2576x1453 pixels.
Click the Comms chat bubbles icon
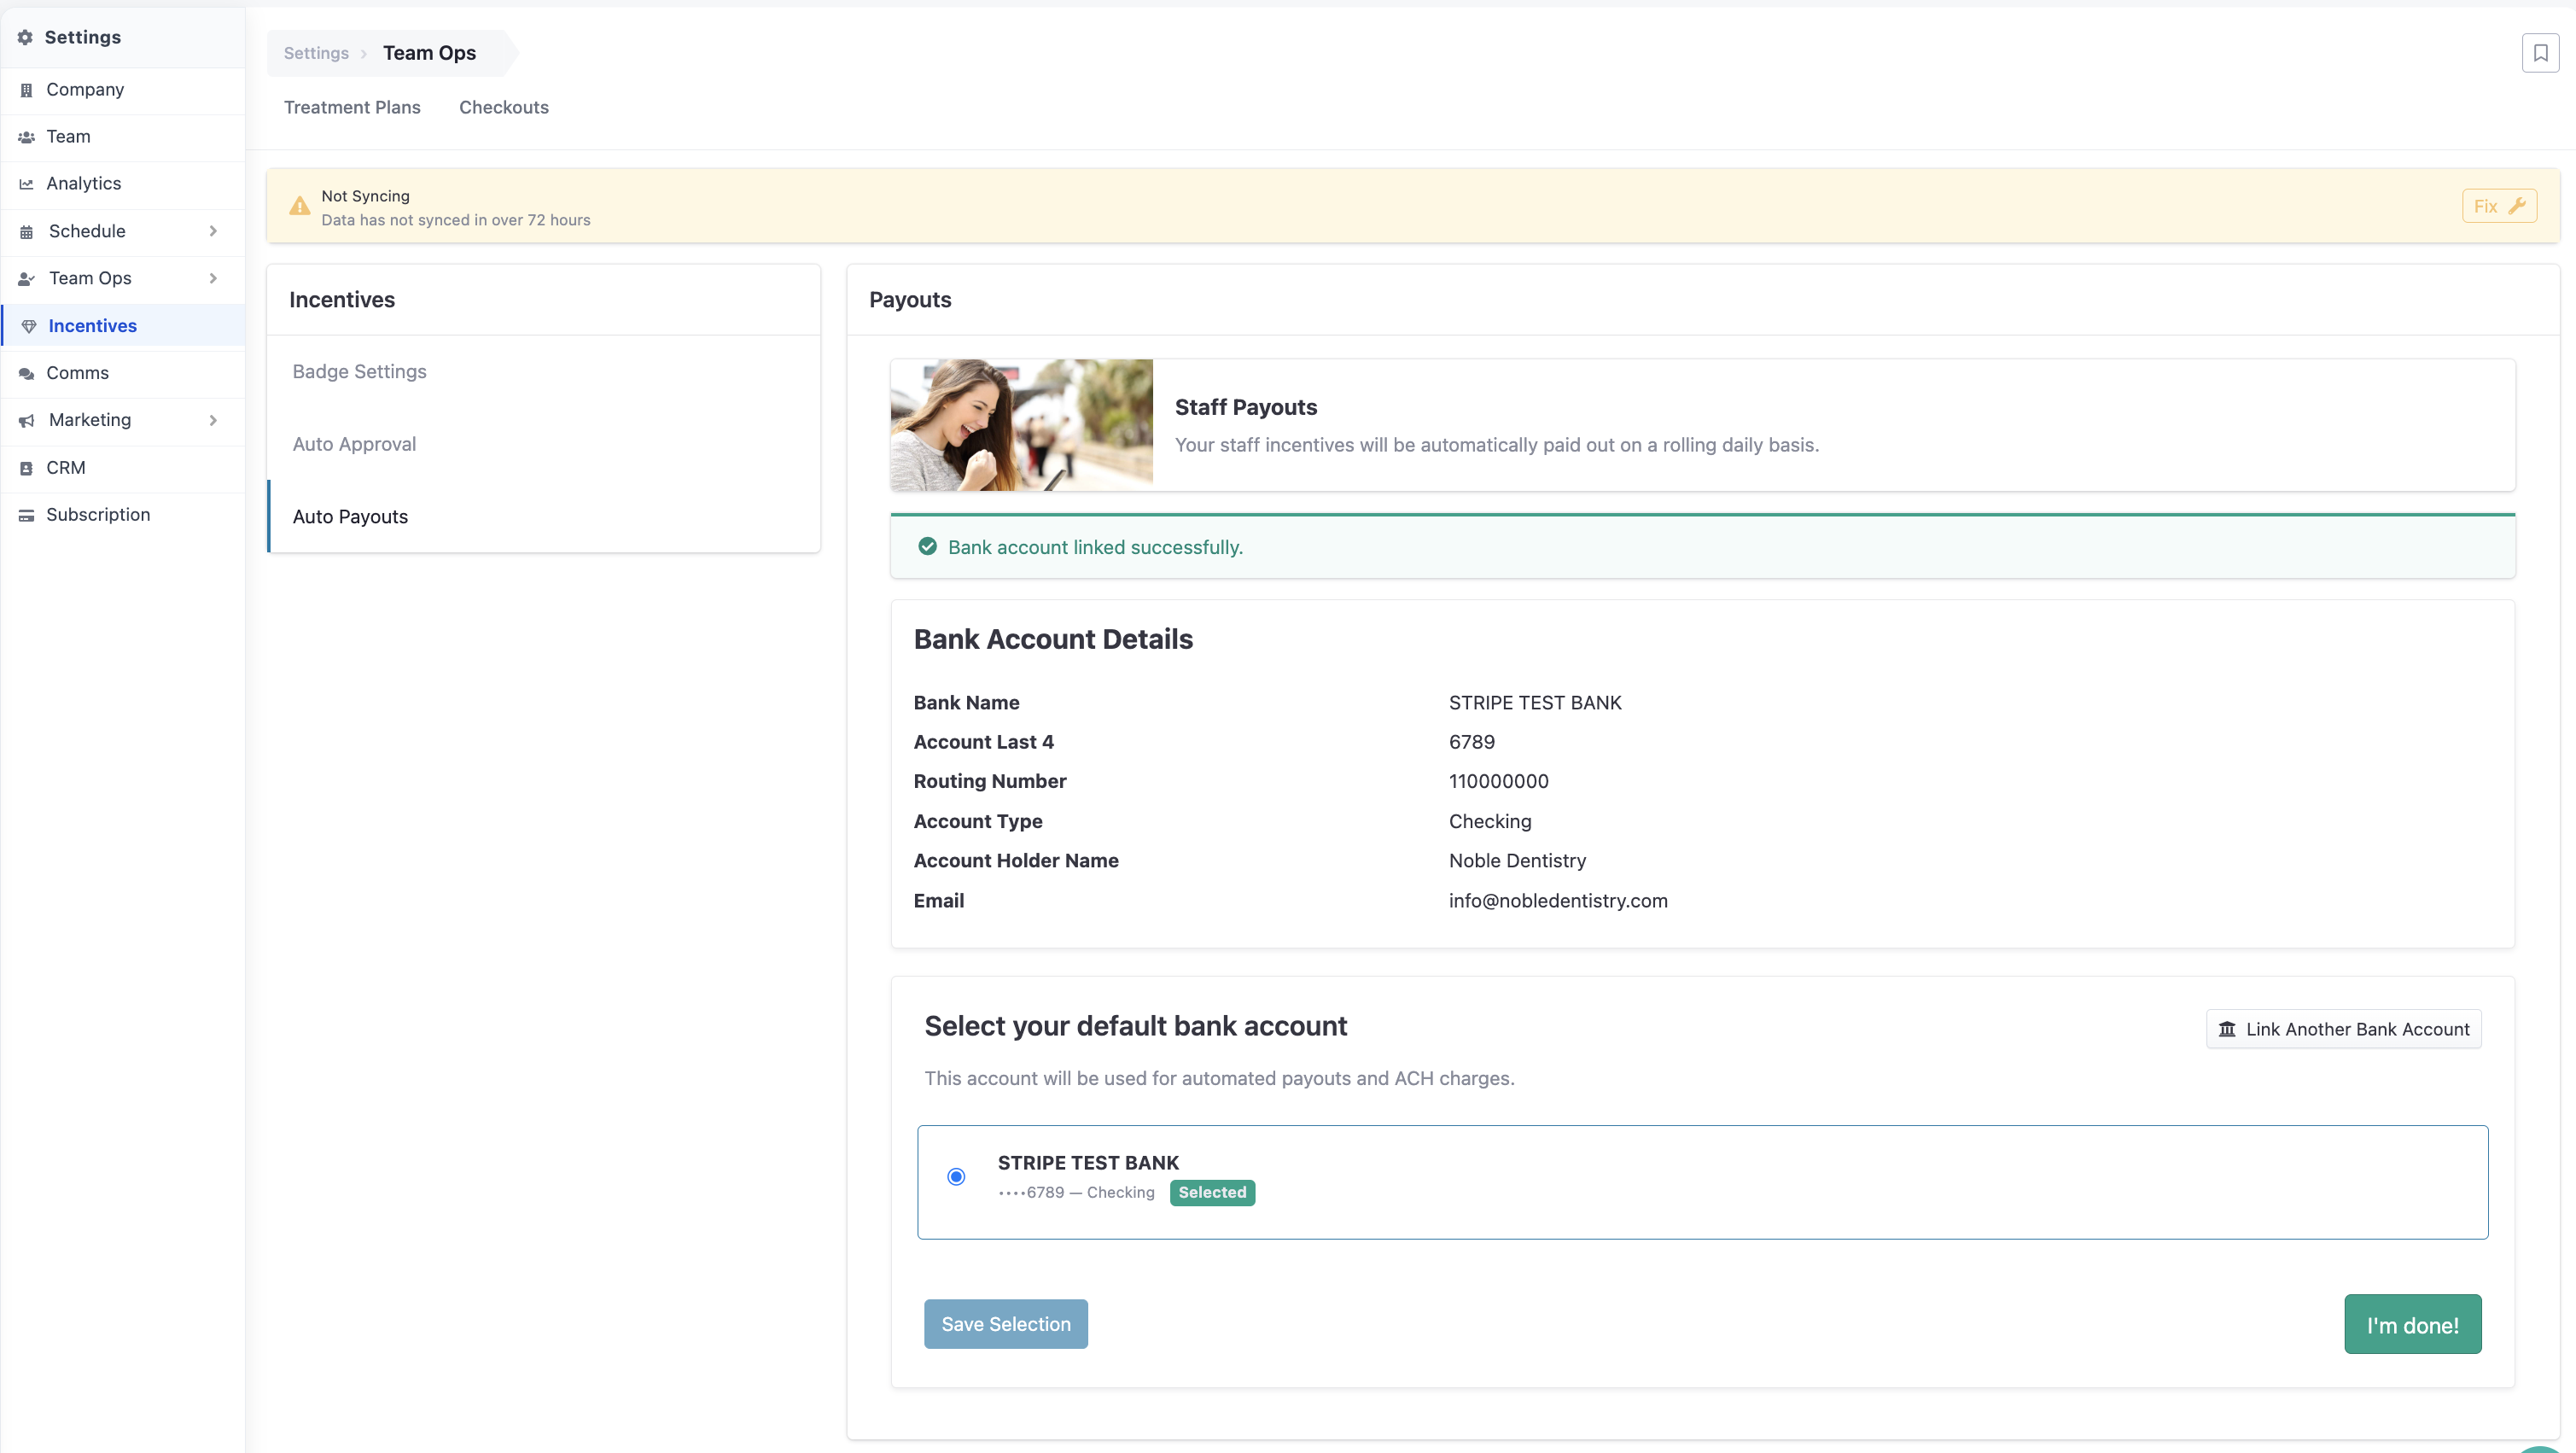click(27, 373)
